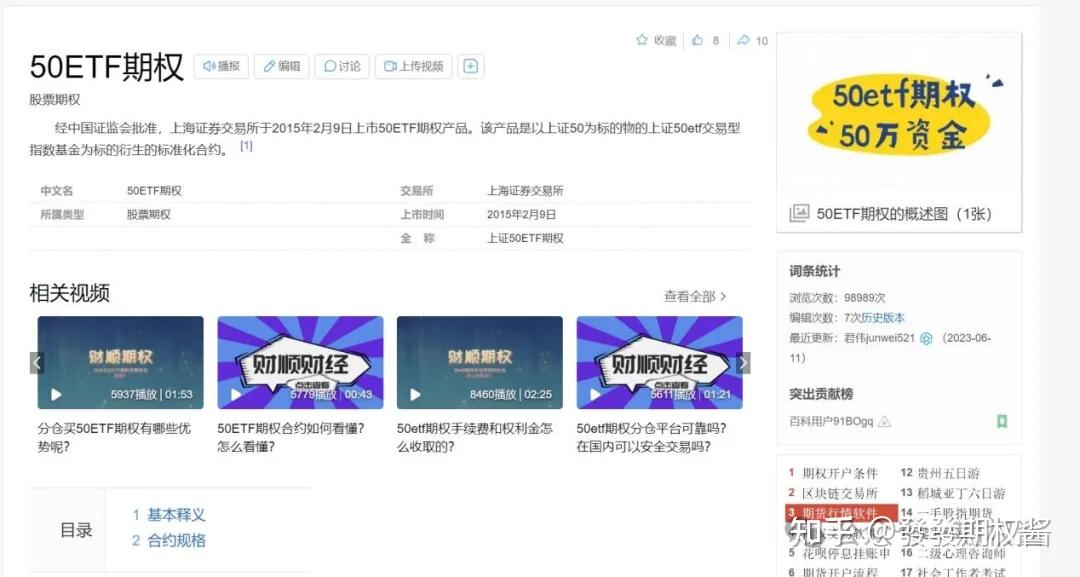The height and width of the screenshot is (577, 1080).
Task: Click the badge icon next to 君伟junwei521
Action: click(926, 338)
